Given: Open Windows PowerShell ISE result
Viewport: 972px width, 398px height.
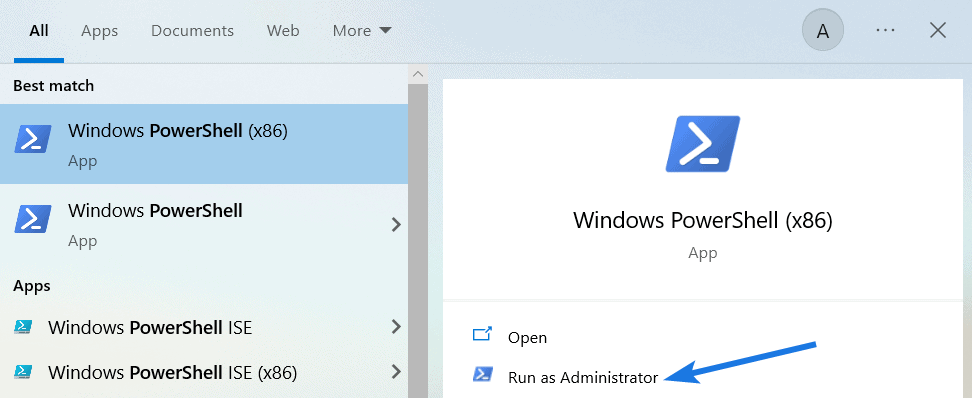Looking at the screenshot, I should point(204,327).
